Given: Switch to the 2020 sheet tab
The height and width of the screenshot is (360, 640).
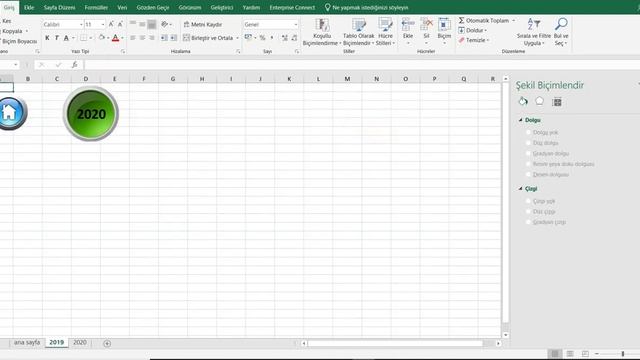Looking at the screenshot, I should pos(80,342).
